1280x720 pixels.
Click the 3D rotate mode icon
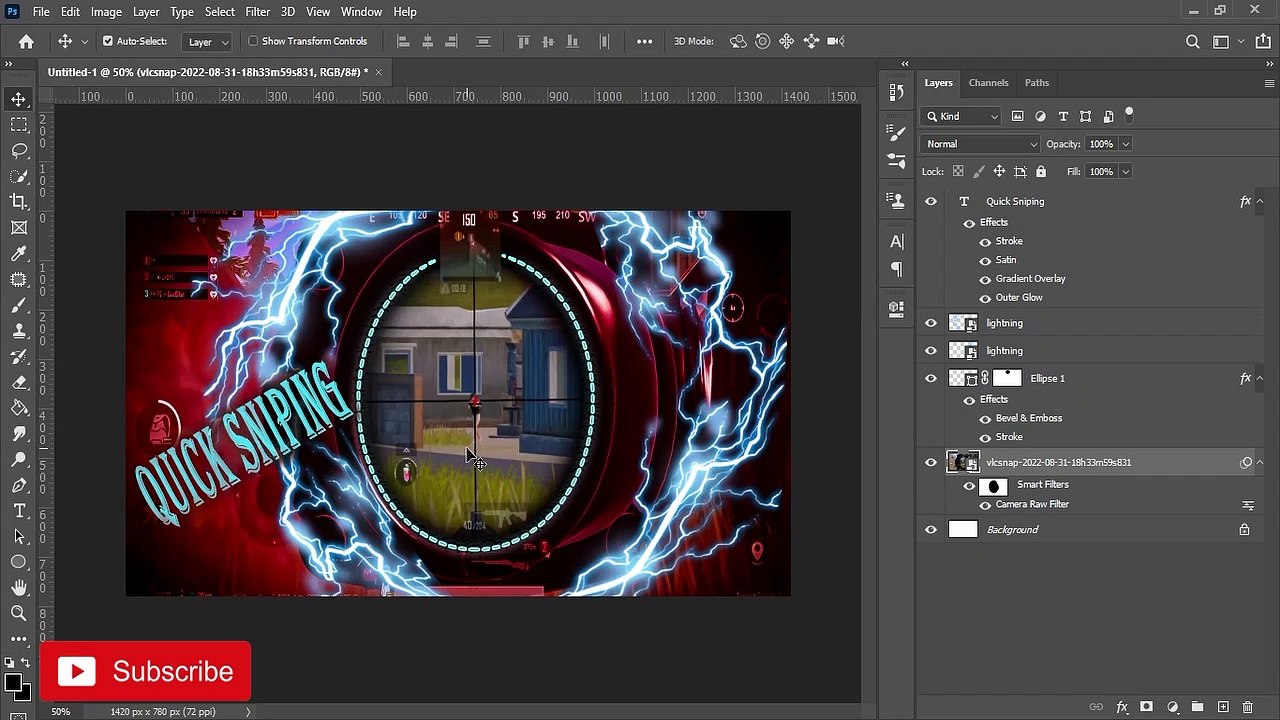[x=738, y=41]
